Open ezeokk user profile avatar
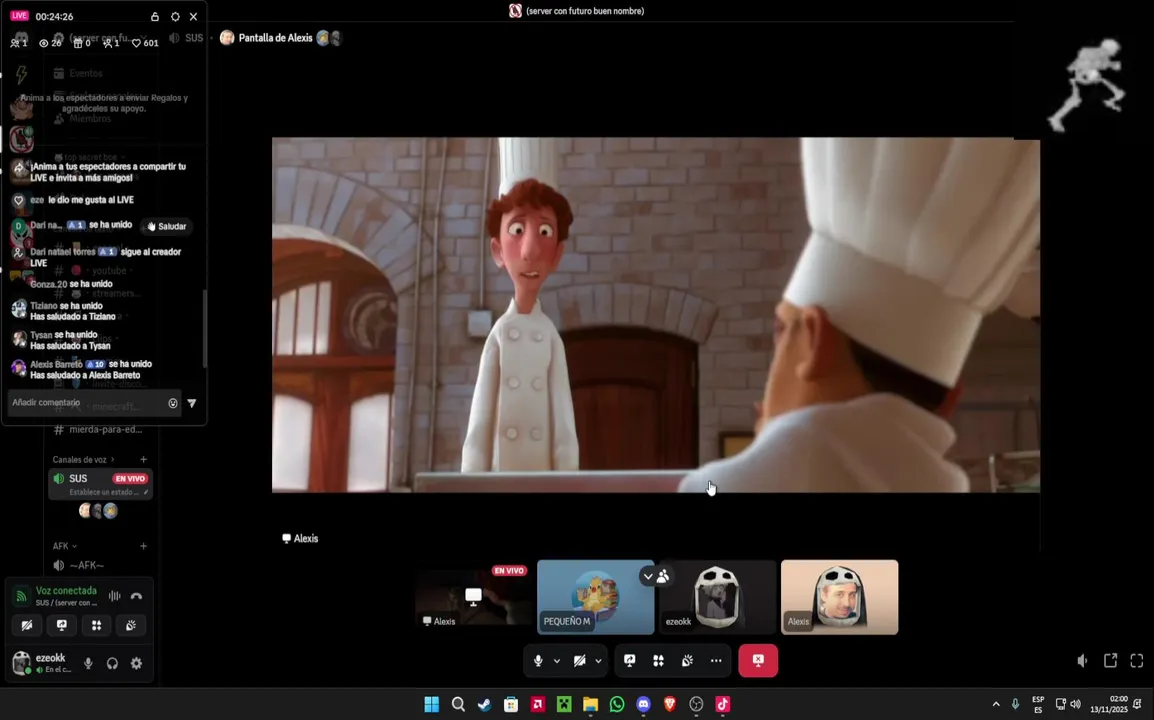The height and width of the screenshot is (720, 1154). click(21, 662)
